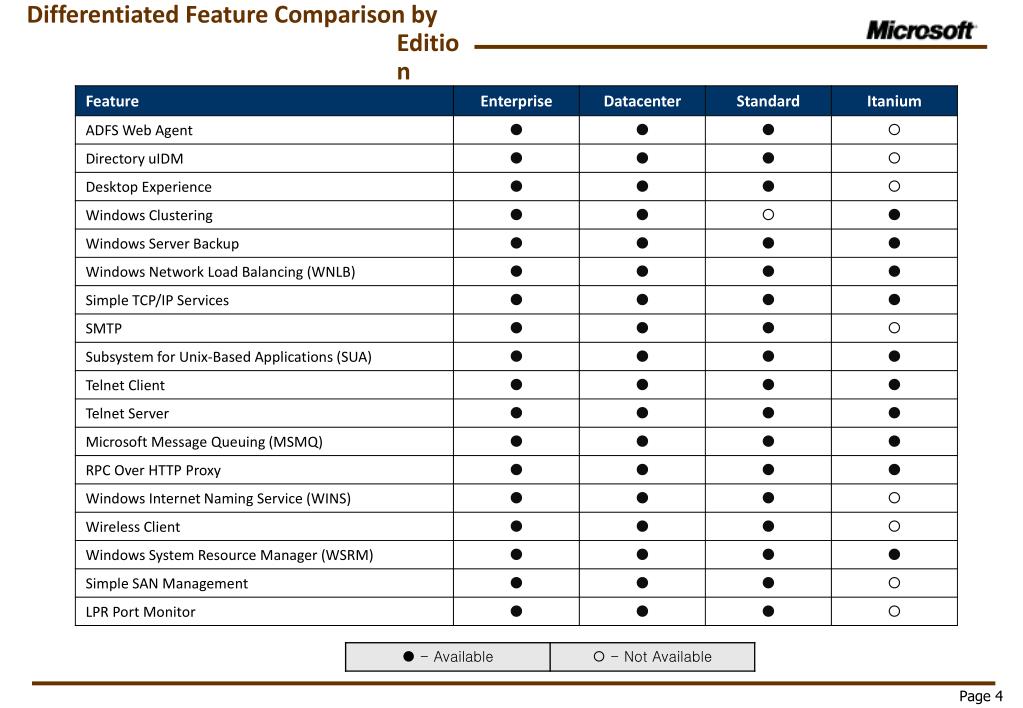Click the filled Itanium dot for Windows Clustering
Screen dimensions: 1023x708
click(x=894, y=215)
